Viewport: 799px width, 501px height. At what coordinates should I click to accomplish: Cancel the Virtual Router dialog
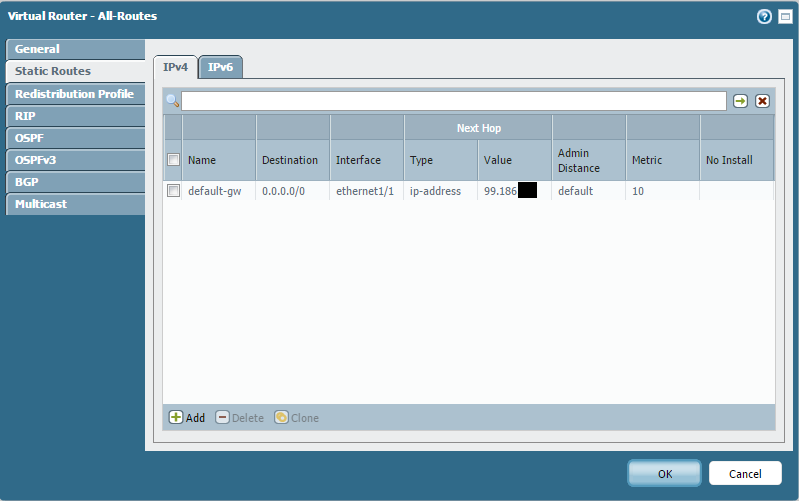coord(745,473)
